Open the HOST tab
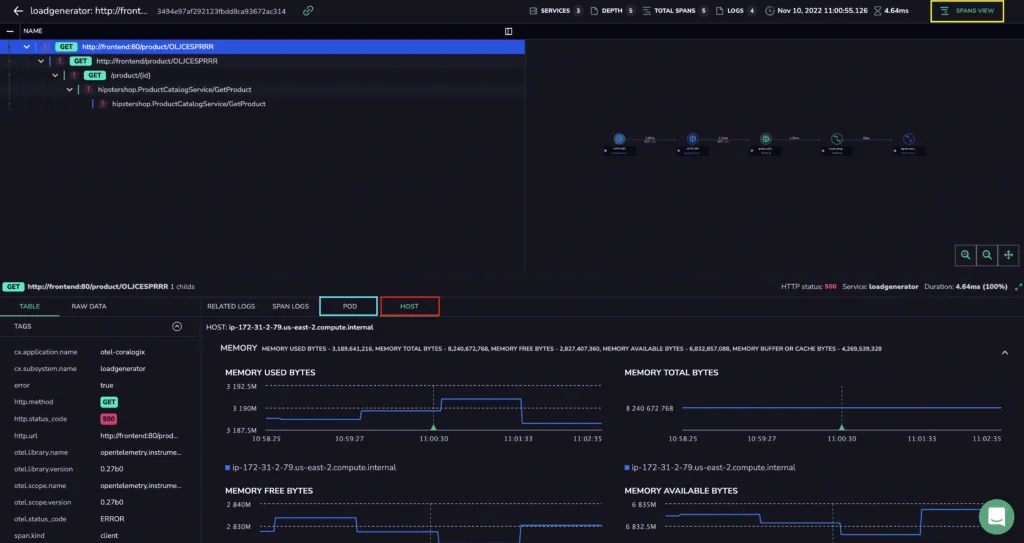Screen dimensions: 1024x543 point(409,306)
